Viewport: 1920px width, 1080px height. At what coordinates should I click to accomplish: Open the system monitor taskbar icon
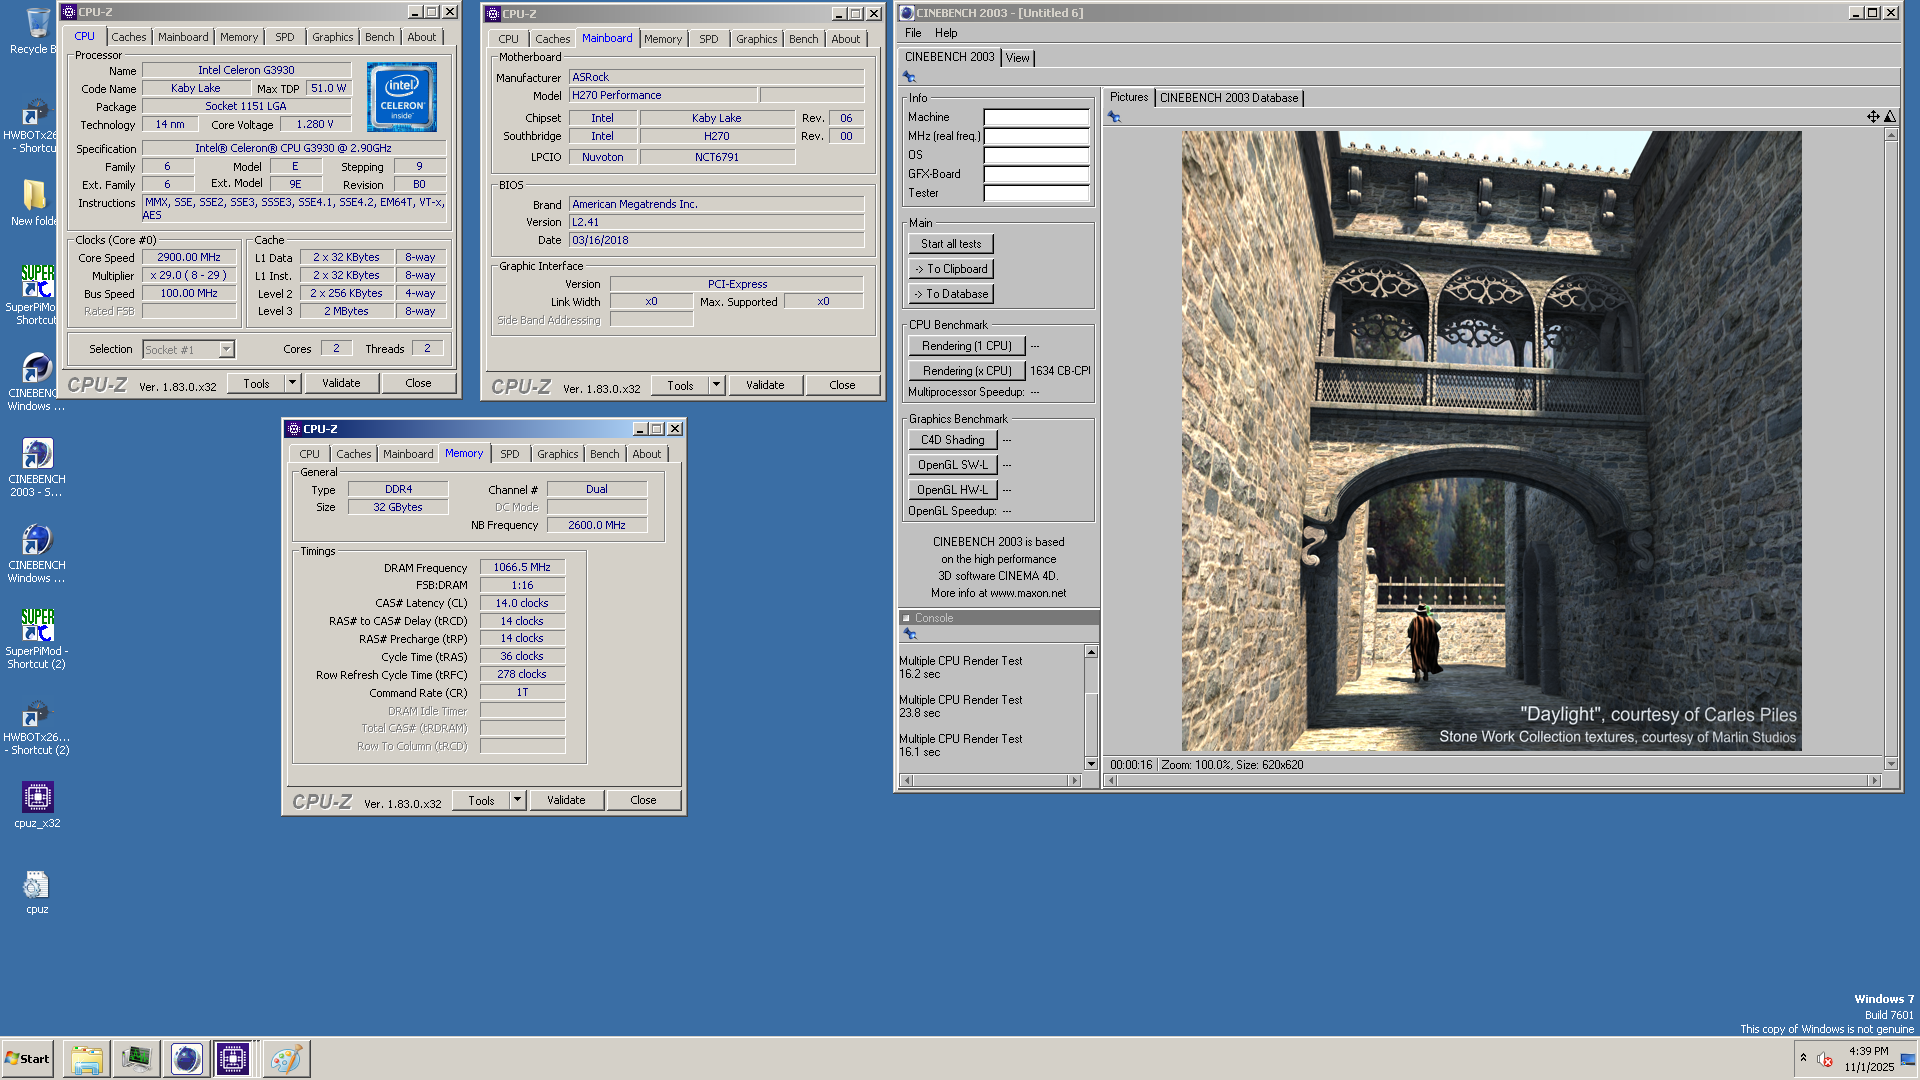(x=136, y=1059)
